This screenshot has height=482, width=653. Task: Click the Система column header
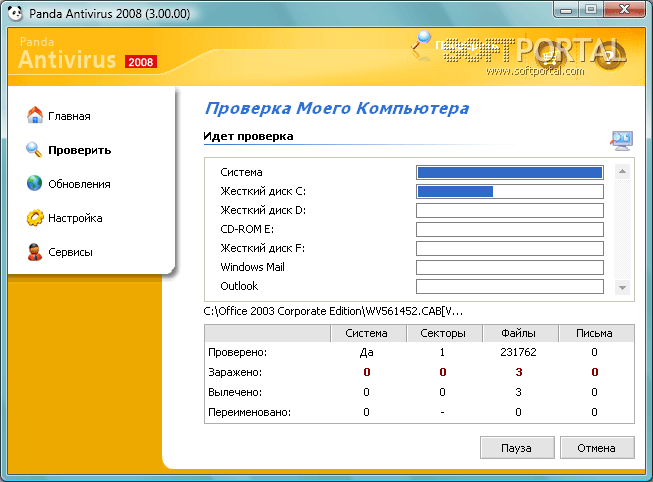368,333
